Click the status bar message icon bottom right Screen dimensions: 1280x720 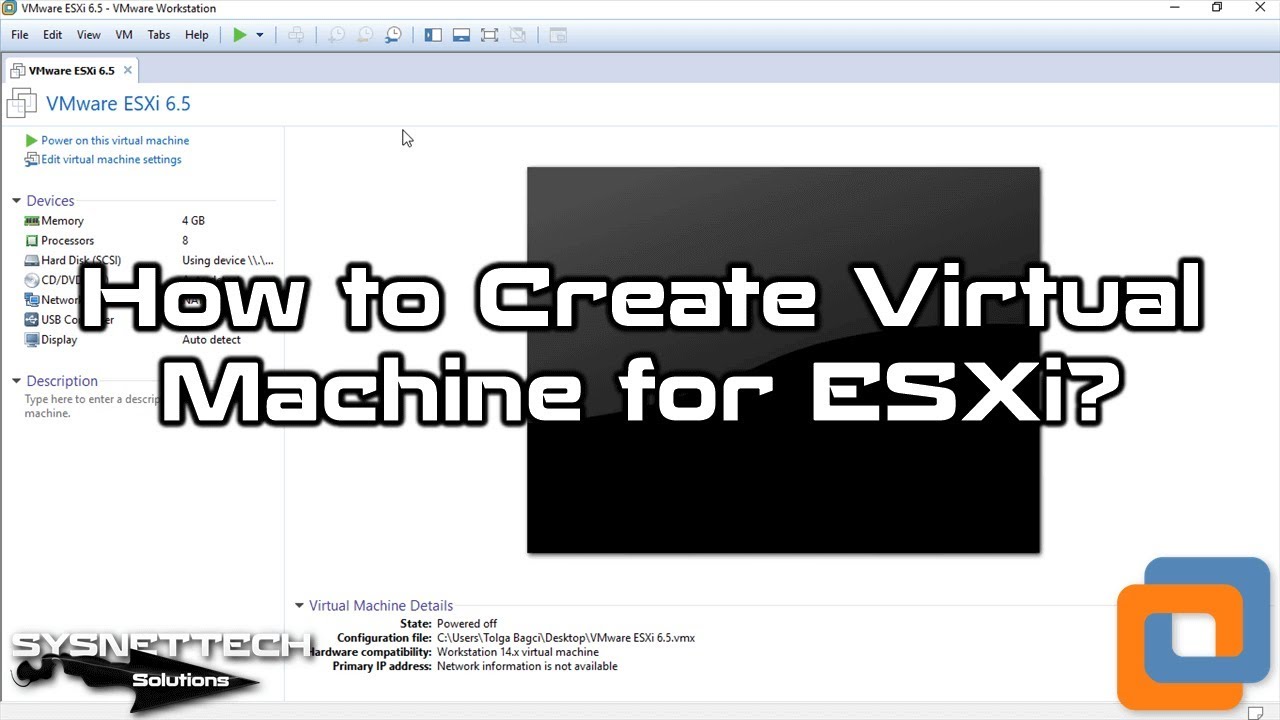pyautogui.click(x=1255, y=711)
